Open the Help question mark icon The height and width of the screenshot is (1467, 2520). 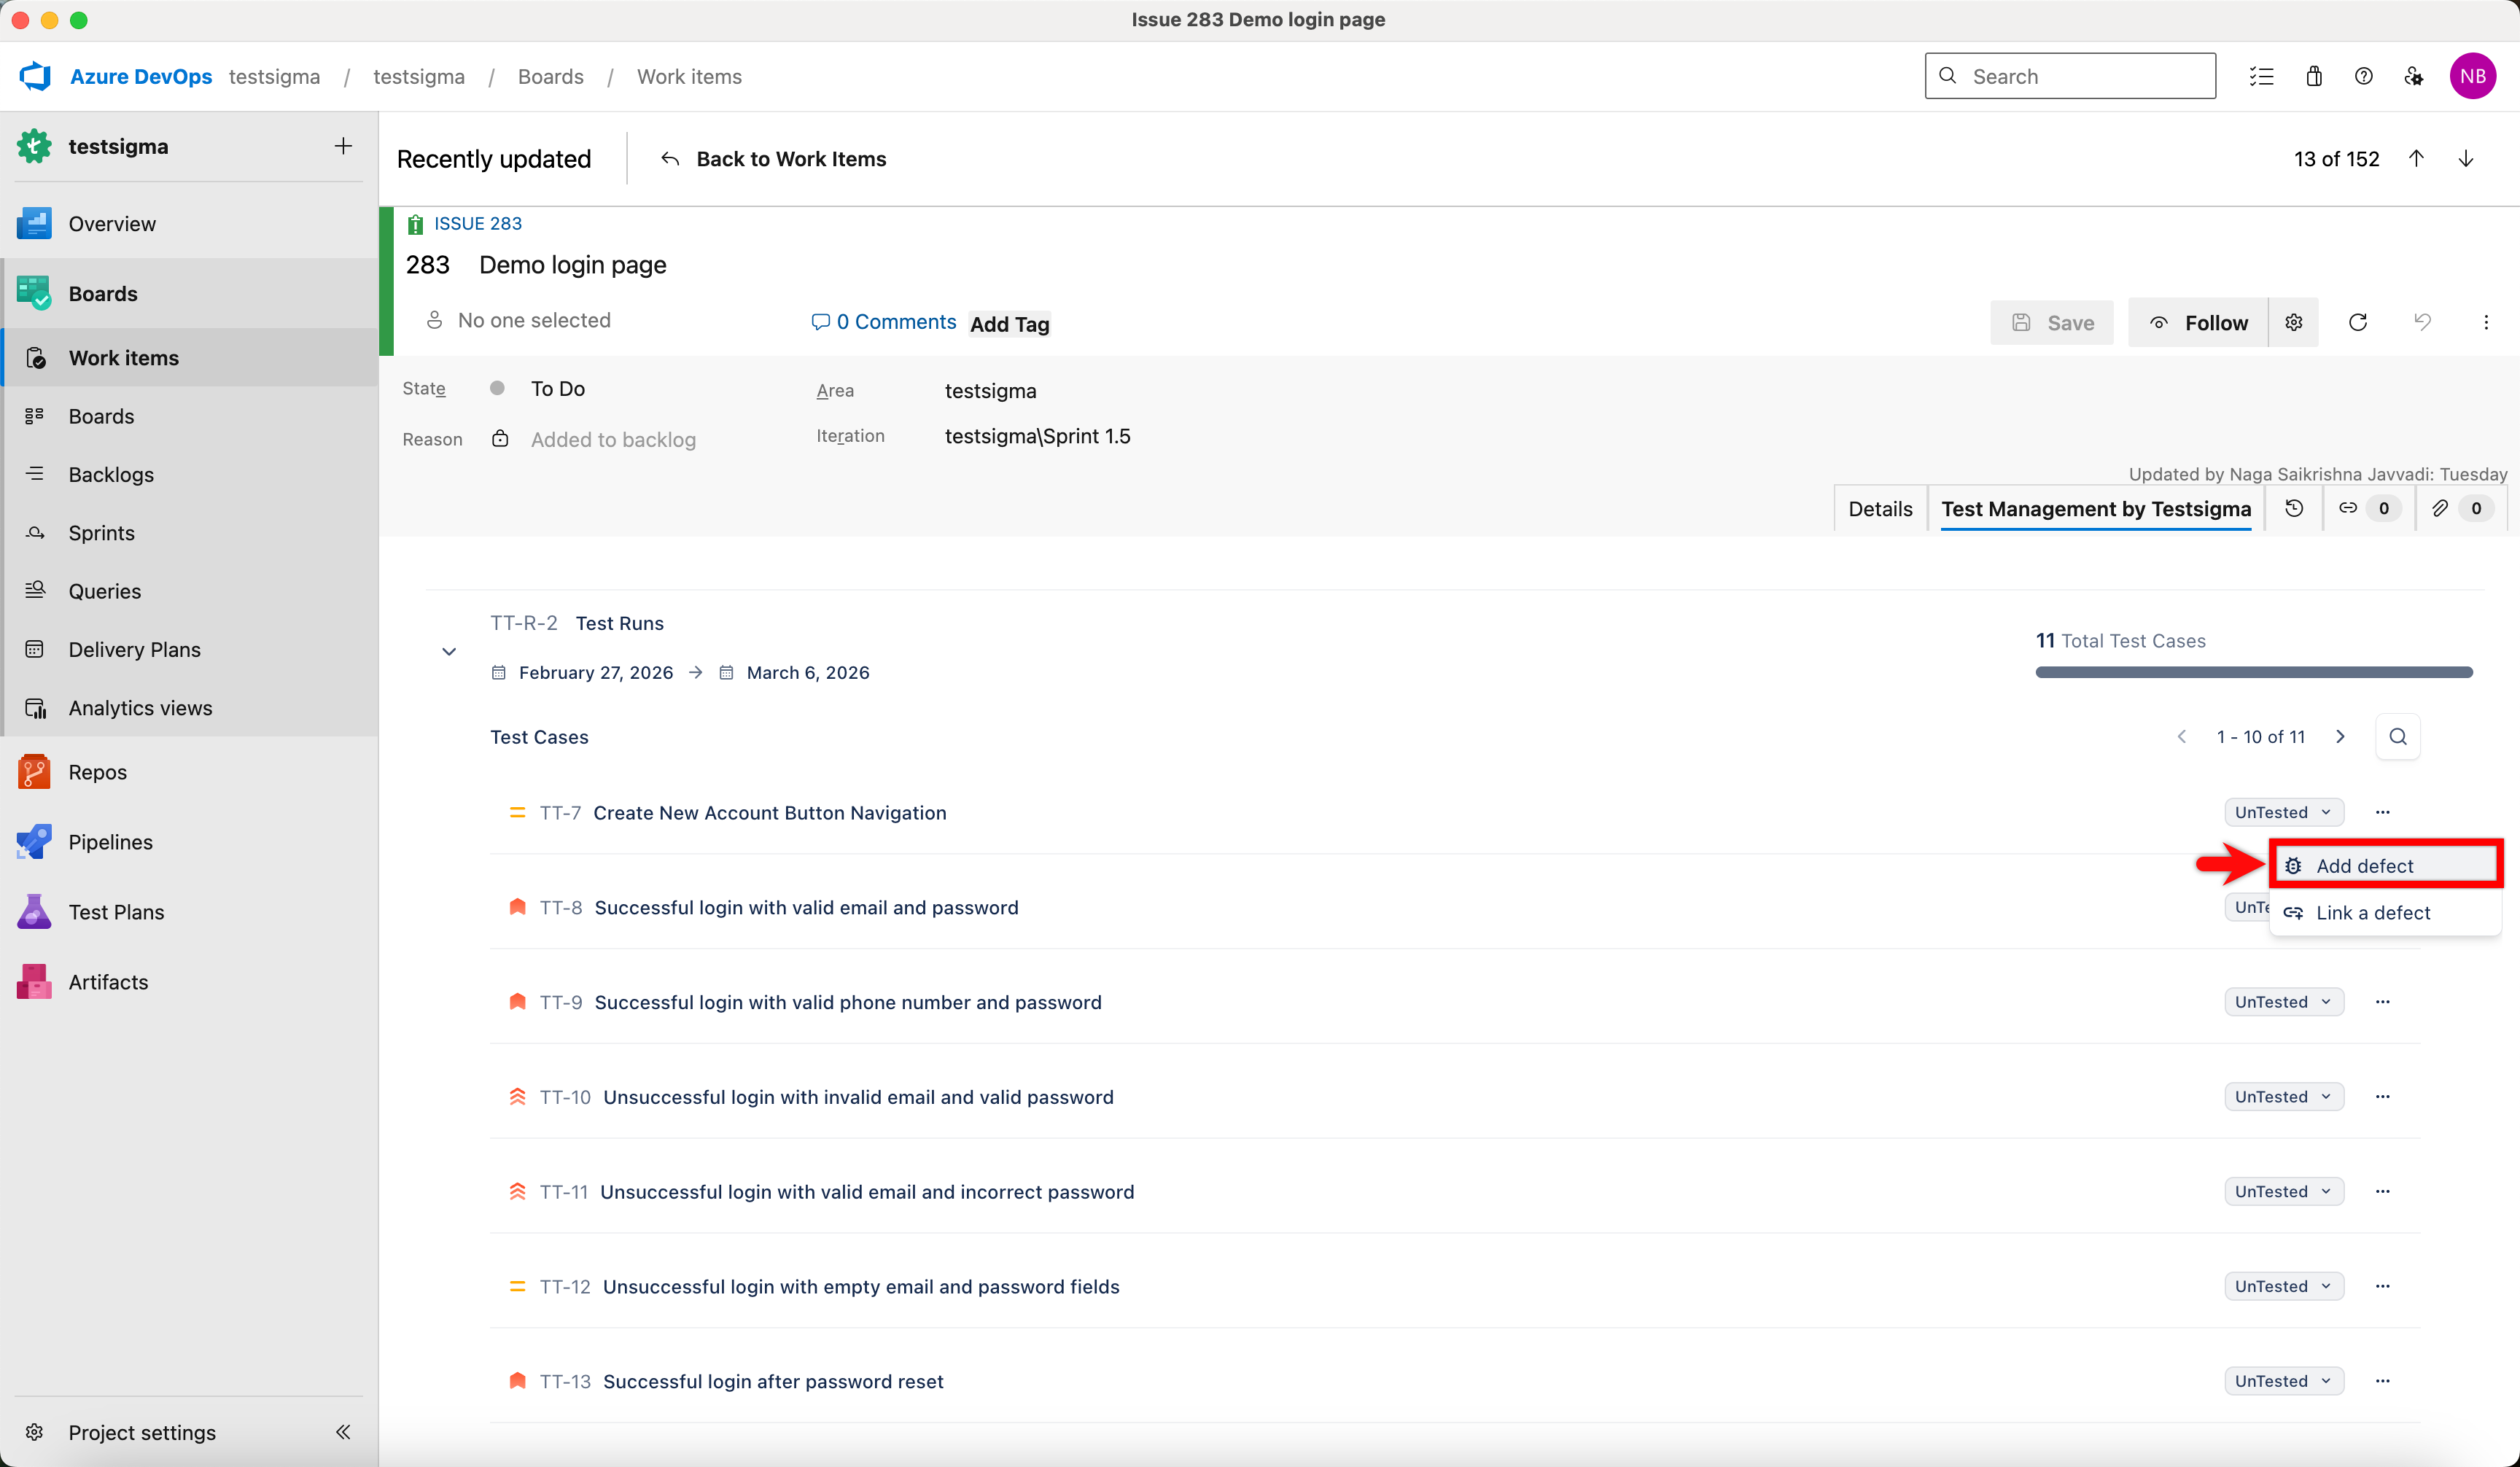coord(2364,76)
